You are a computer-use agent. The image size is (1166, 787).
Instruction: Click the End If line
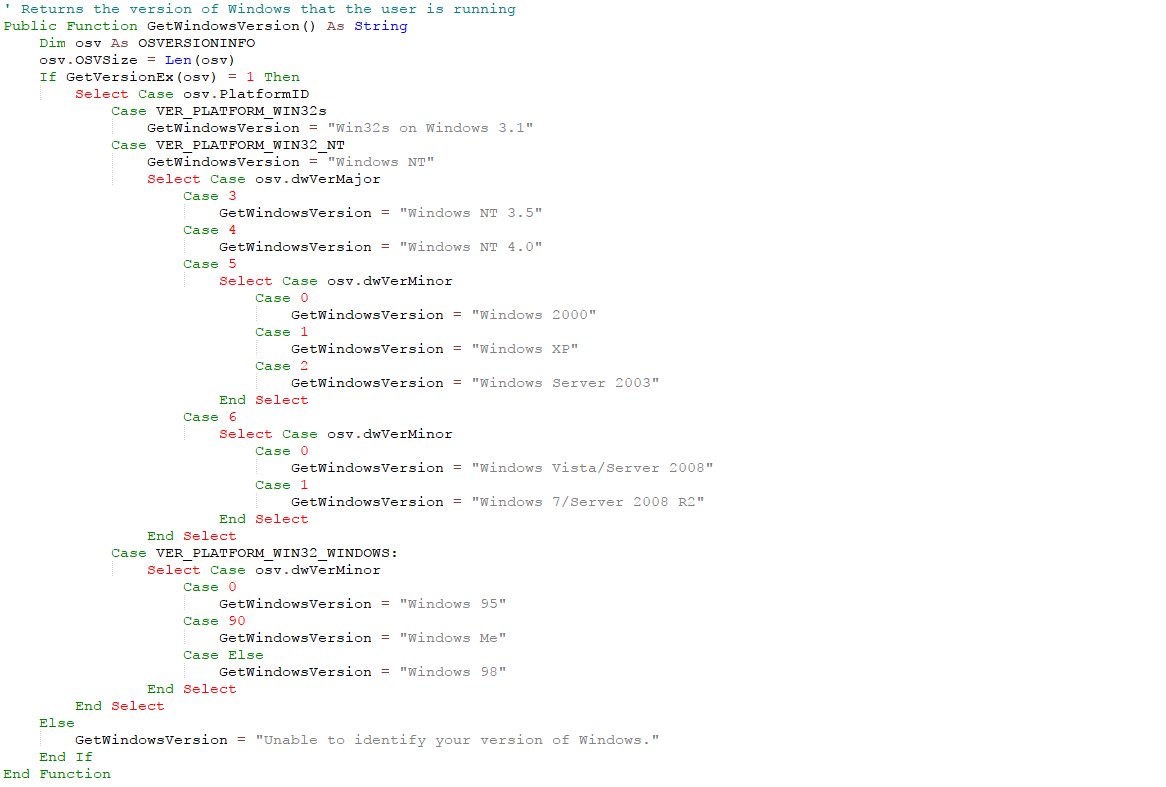(x=66, y=757)
